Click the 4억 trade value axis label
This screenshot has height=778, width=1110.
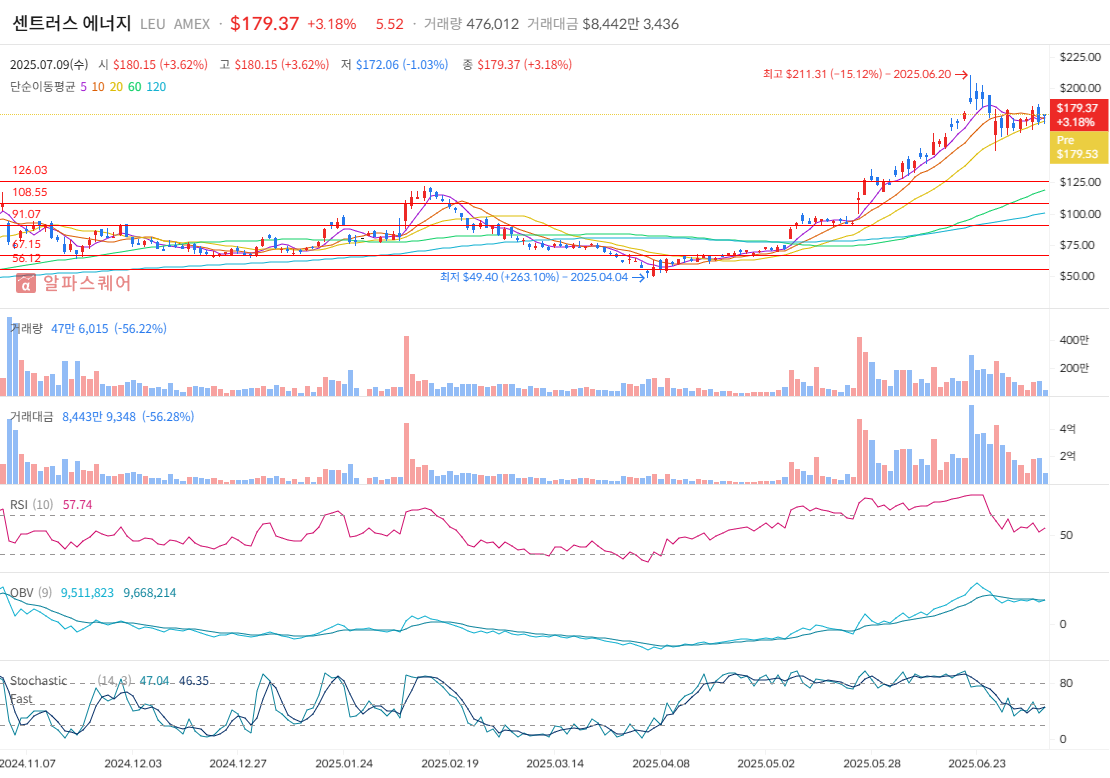pyautogui.click(x=1068, y=428)
